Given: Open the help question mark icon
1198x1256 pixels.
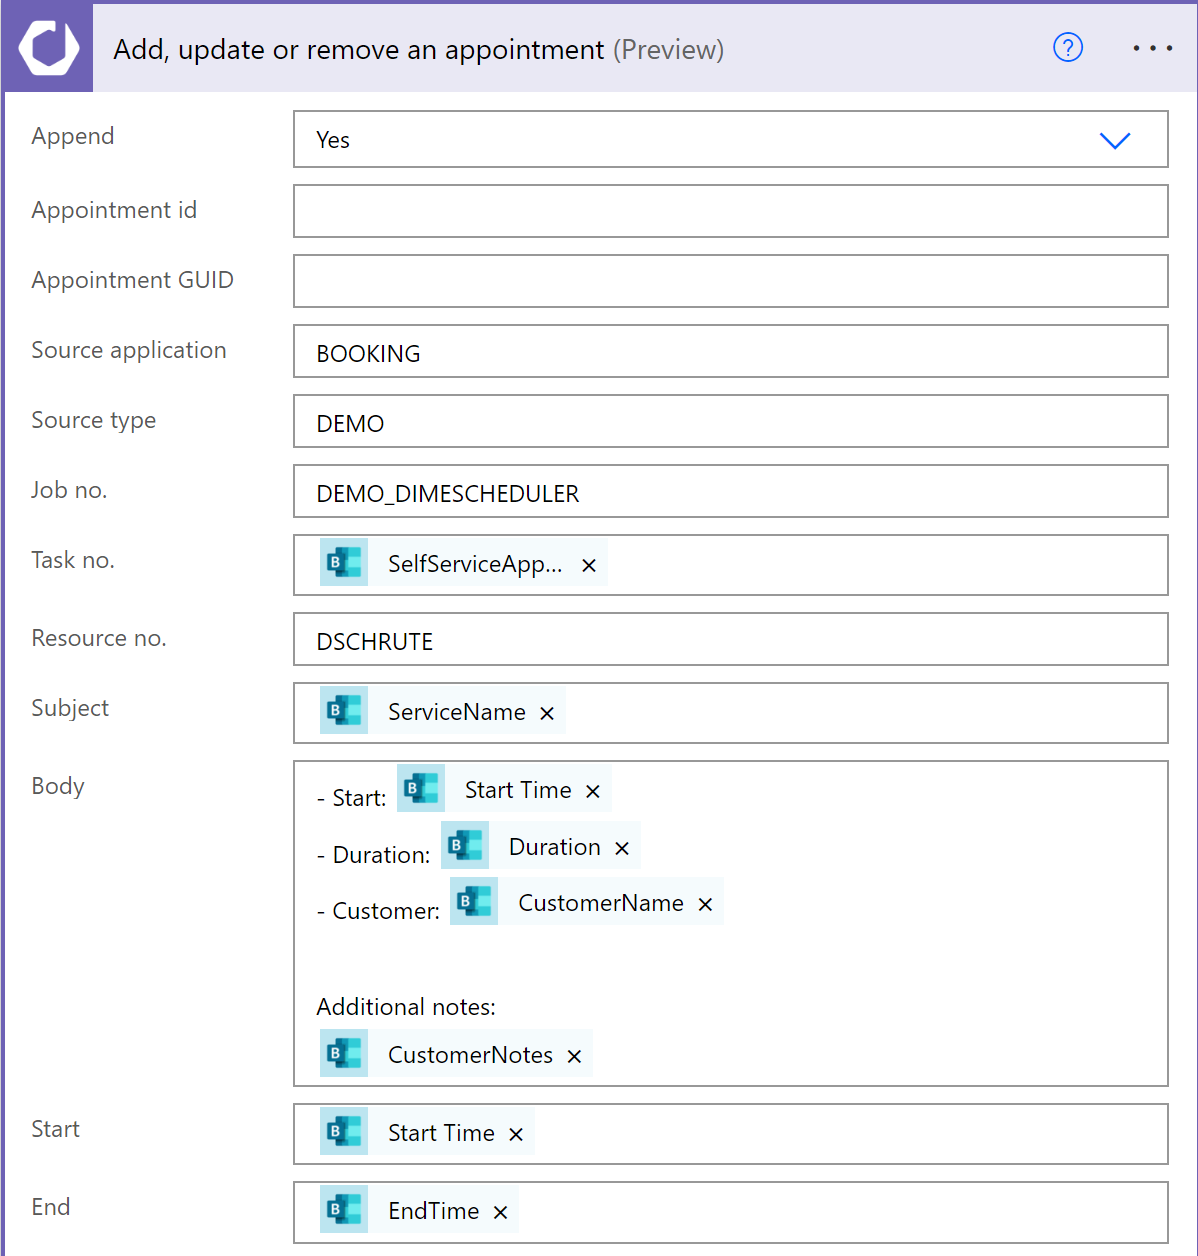Looking at the screenshot, I should pyautogui.click(x=1068, y=47).
